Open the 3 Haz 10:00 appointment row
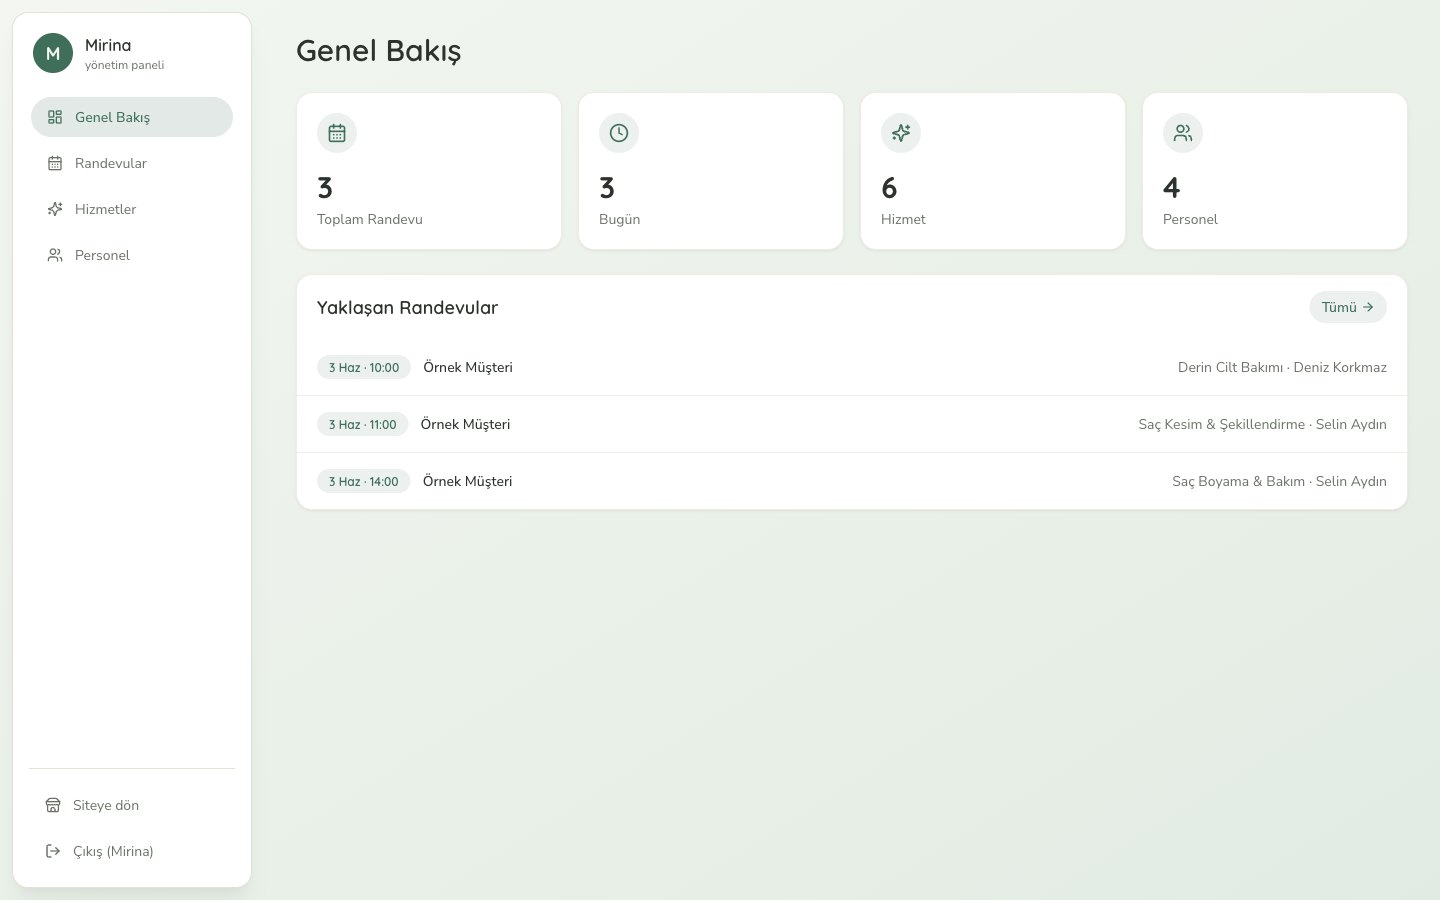The height and width of the screenshot is (900, 1440). (852, 367)
